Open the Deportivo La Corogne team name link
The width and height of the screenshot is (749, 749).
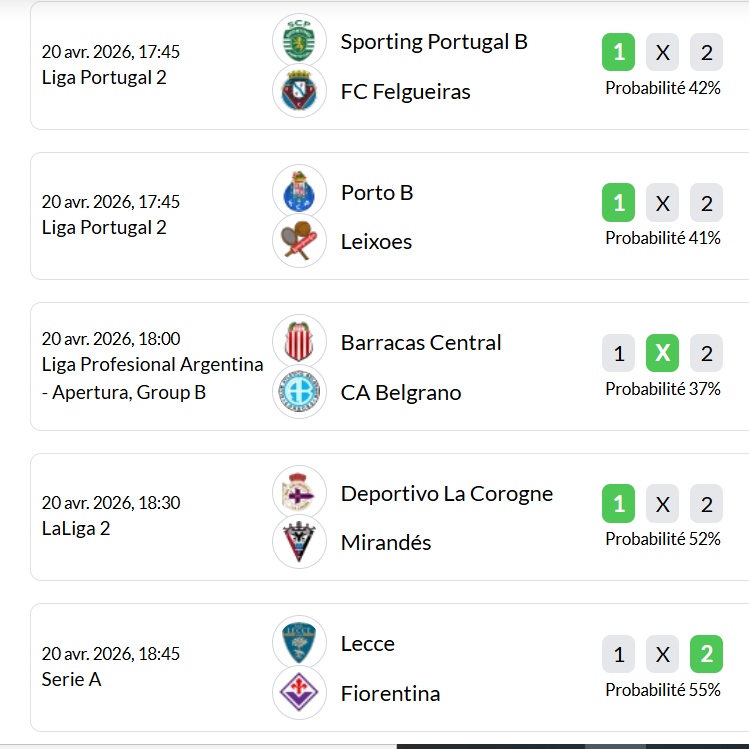coord(446,493)
